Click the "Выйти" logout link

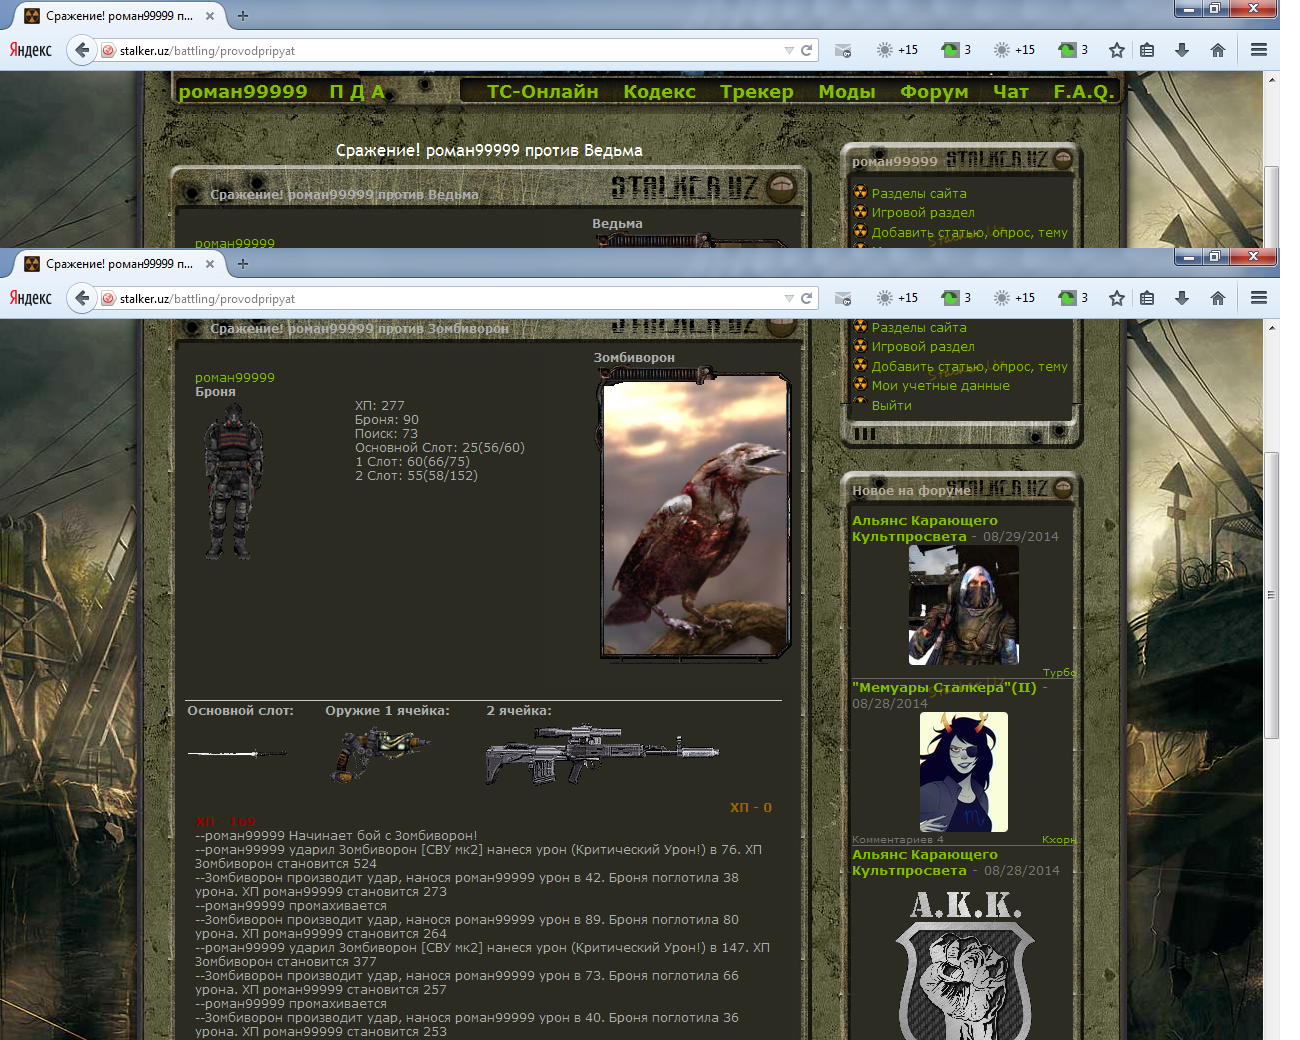click(891, 406)
